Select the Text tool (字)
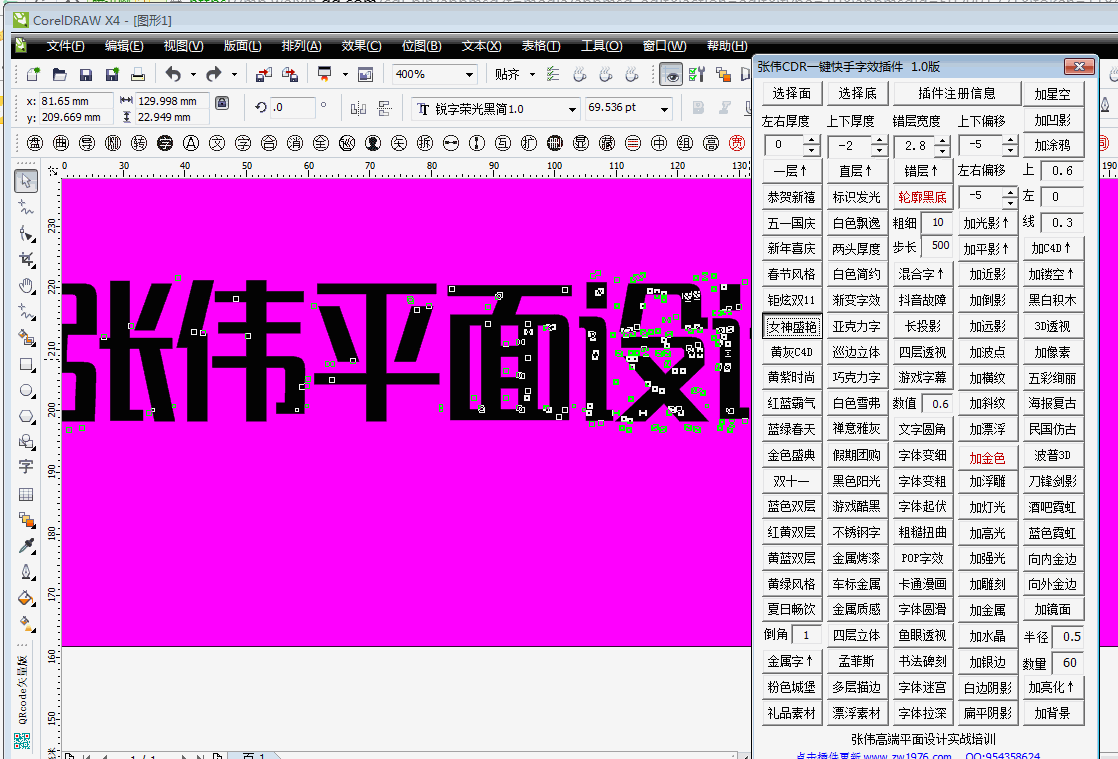Viewport: 1118px width, 759px height. coord(26,467)
